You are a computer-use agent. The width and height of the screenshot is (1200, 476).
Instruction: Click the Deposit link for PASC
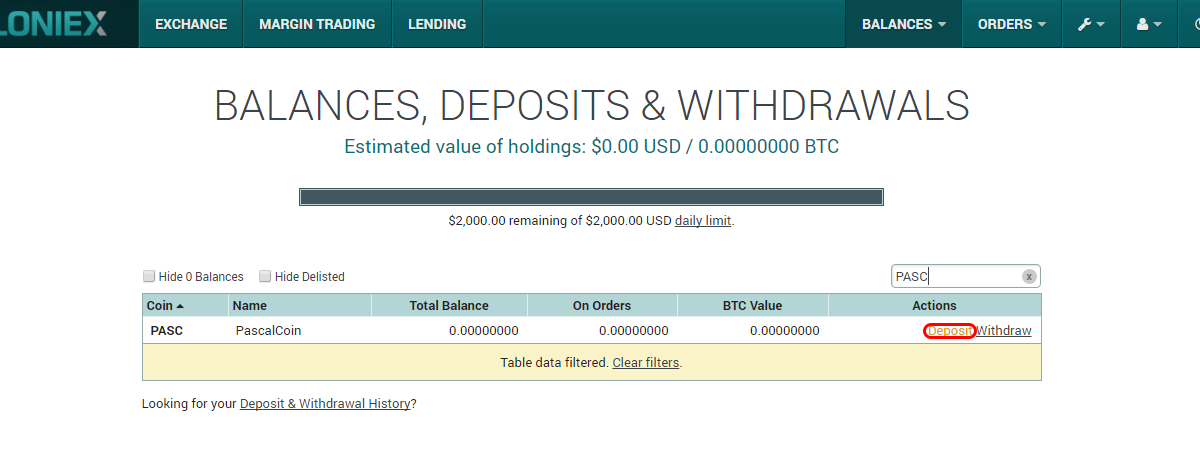pyautogui.click(x=950, y=331)
